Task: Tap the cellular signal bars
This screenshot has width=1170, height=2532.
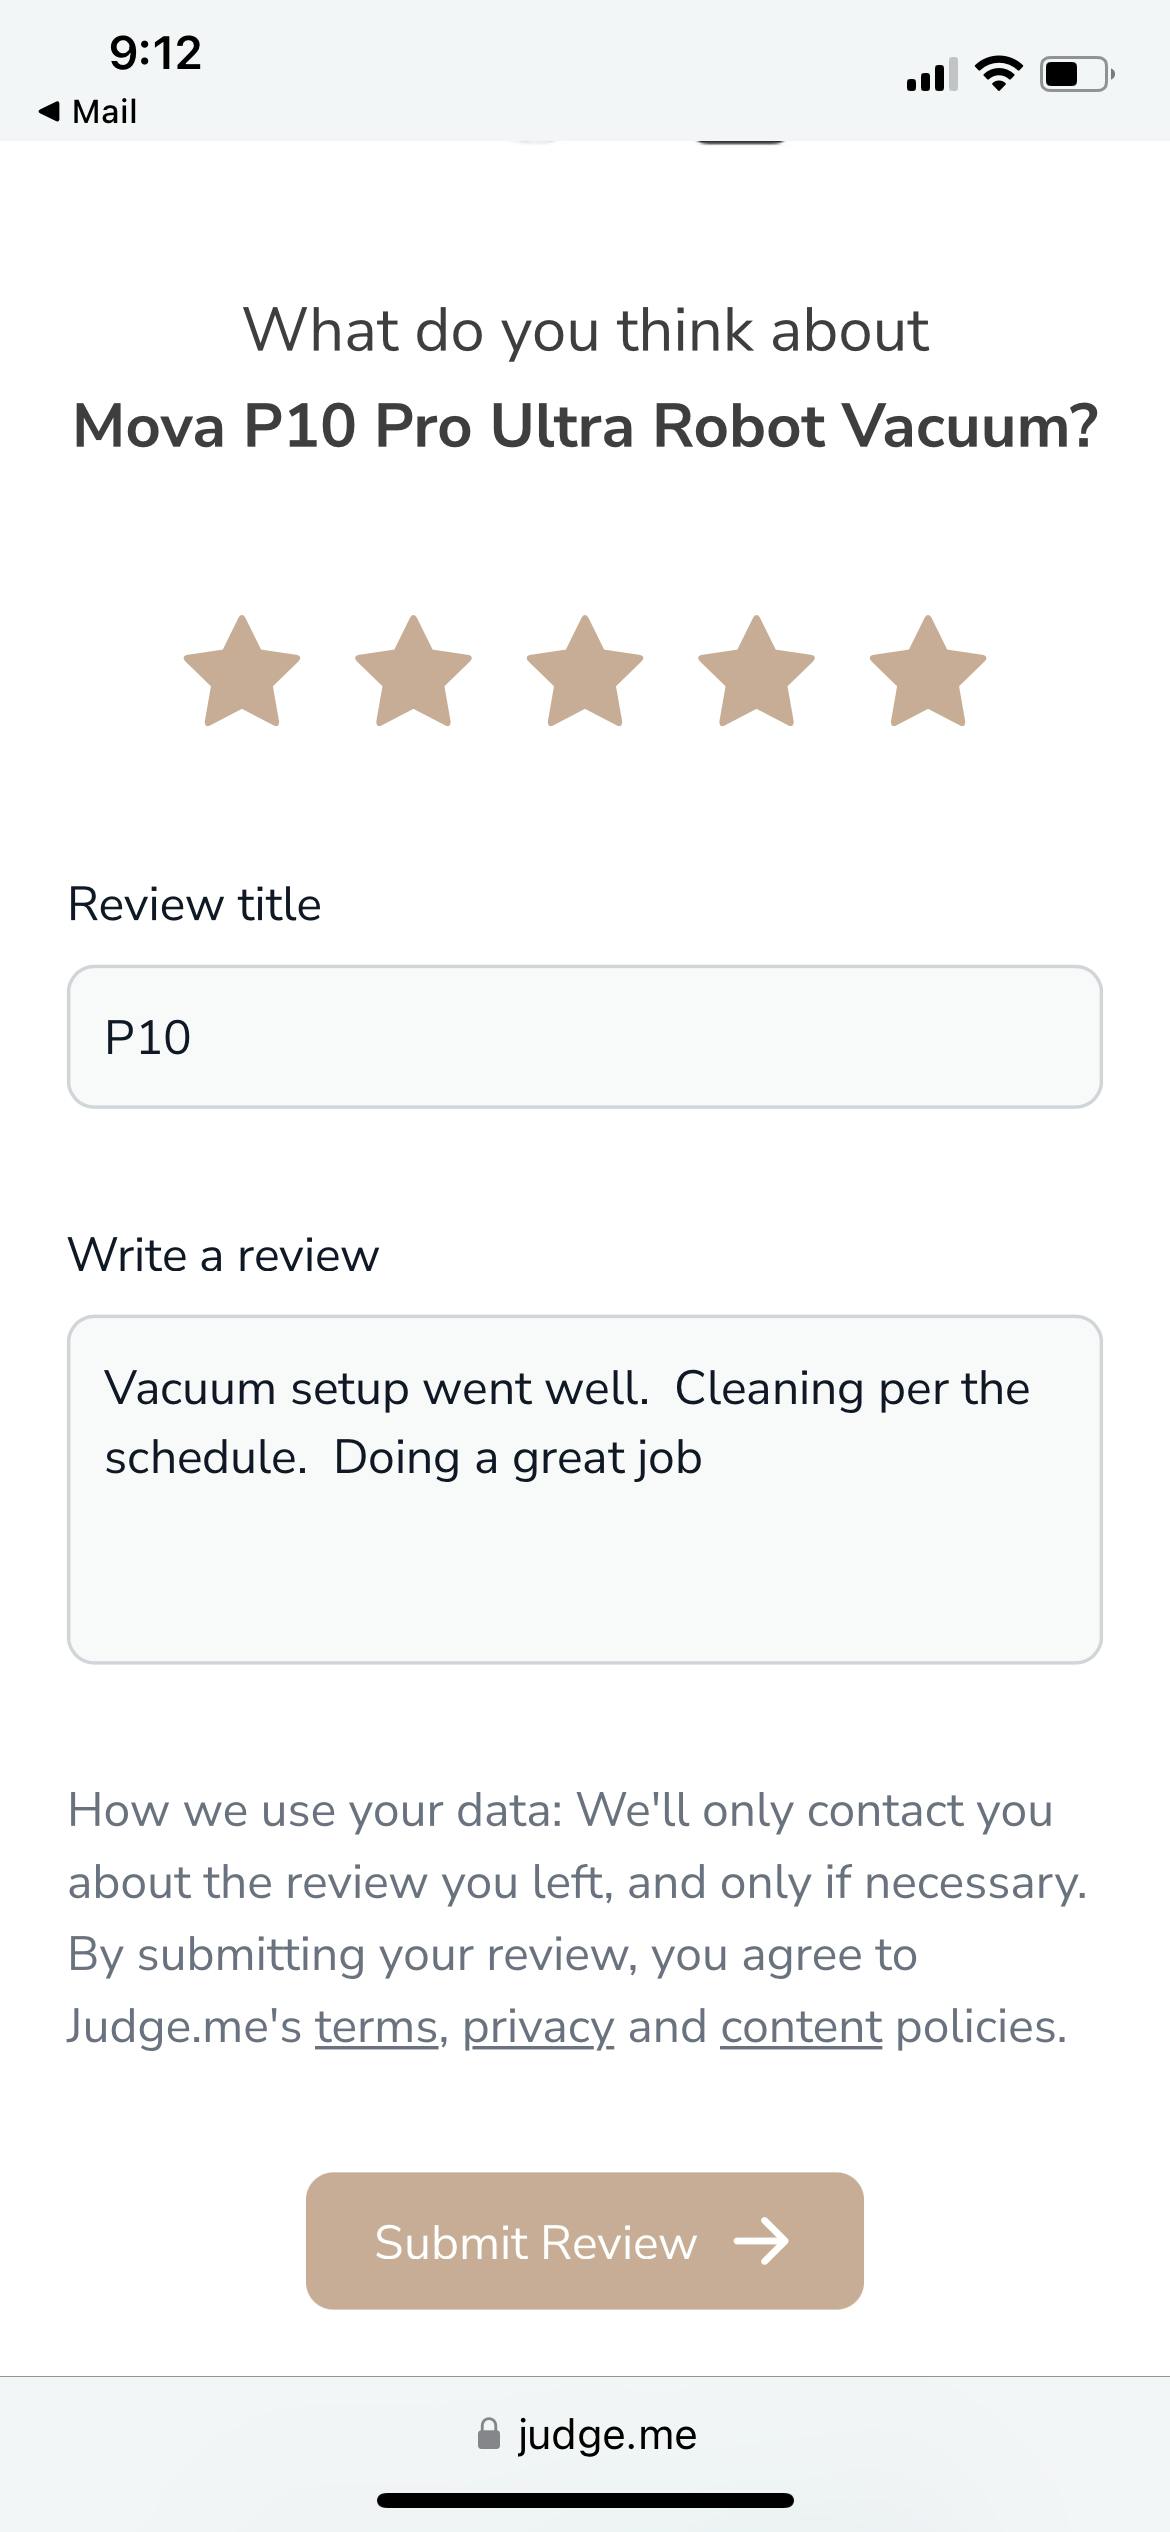Action: click(x=931, y=75)
